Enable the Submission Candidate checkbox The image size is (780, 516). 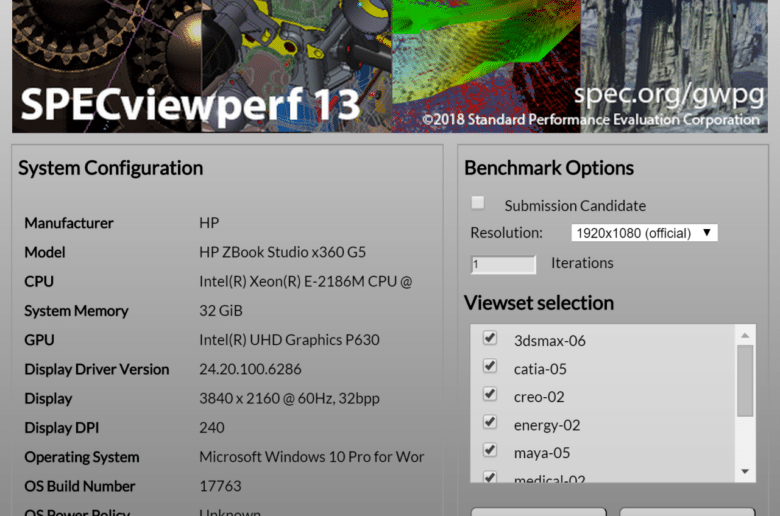[478, 203]
